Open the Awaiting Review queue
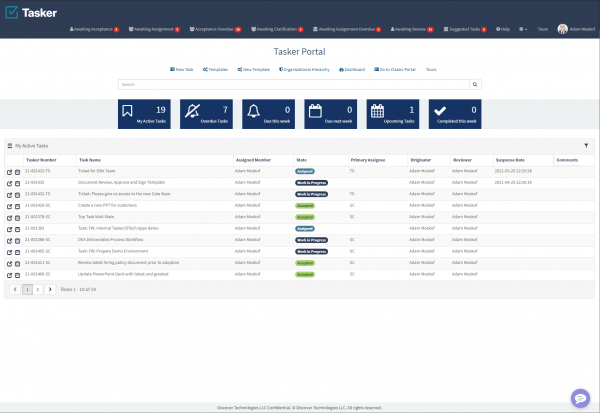This screenshot has height=413, width=600. [412, 29]
